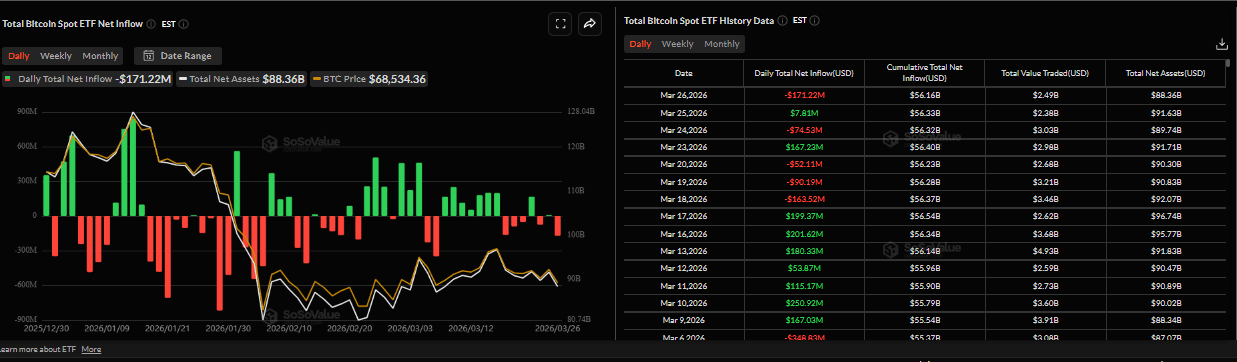This screenshot has height=362, width=1237.
Task: Click the $4.93B value traded cell
Action: click(x=1044, y=251)
